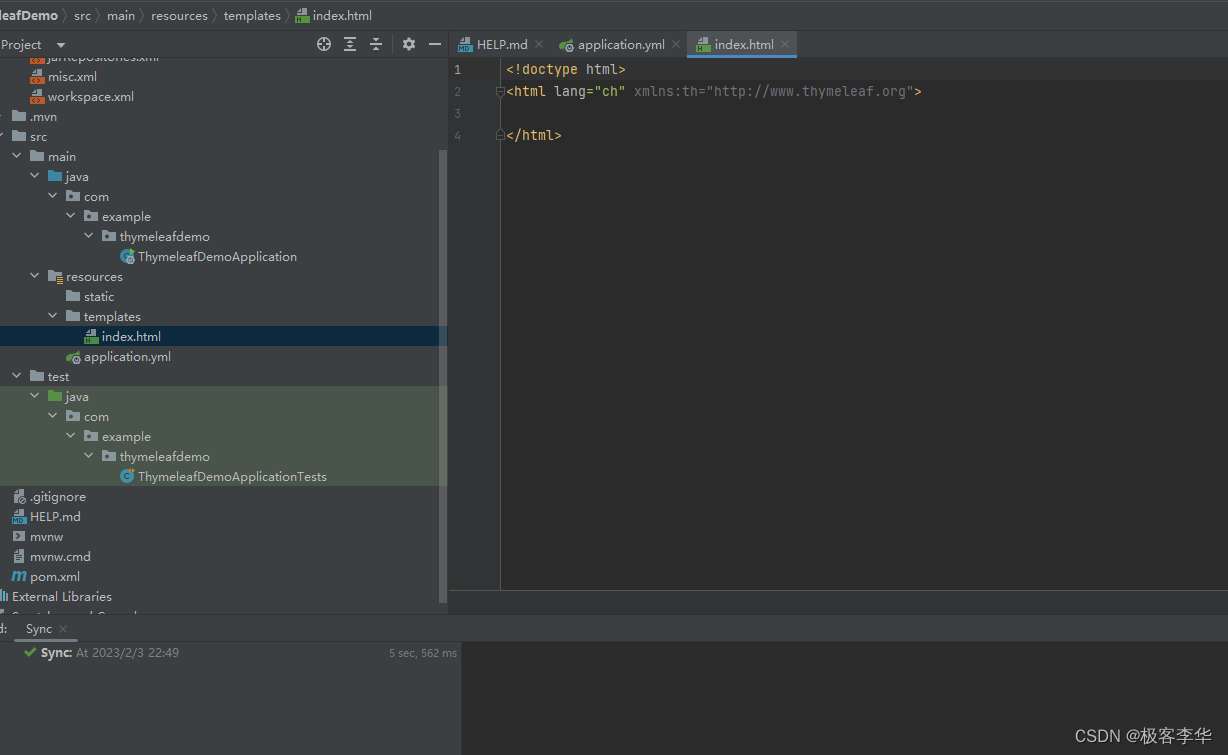Collapse the test folder
1228x755 pixels.
point(17,377)
